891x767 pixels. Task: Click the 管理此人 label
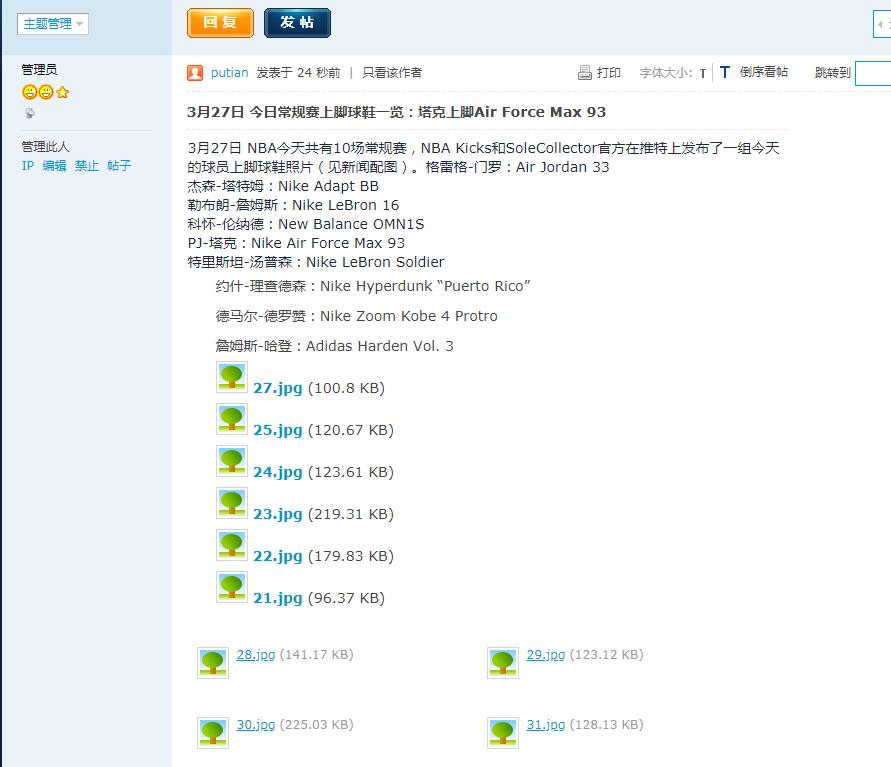pos(45,147)
